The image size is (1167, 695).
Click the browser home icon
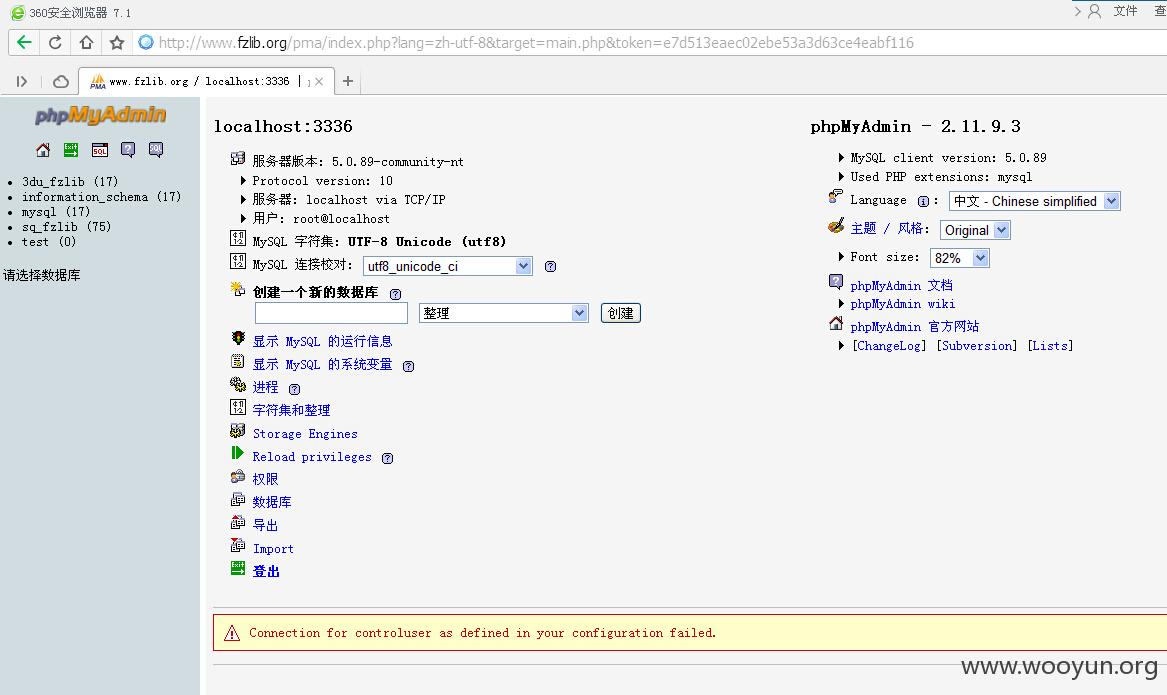[86, 42]
